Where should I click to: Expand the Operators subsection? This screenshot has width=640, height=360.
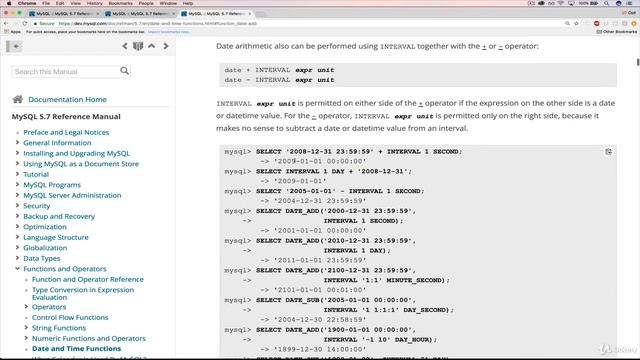(x=26, y=307)
